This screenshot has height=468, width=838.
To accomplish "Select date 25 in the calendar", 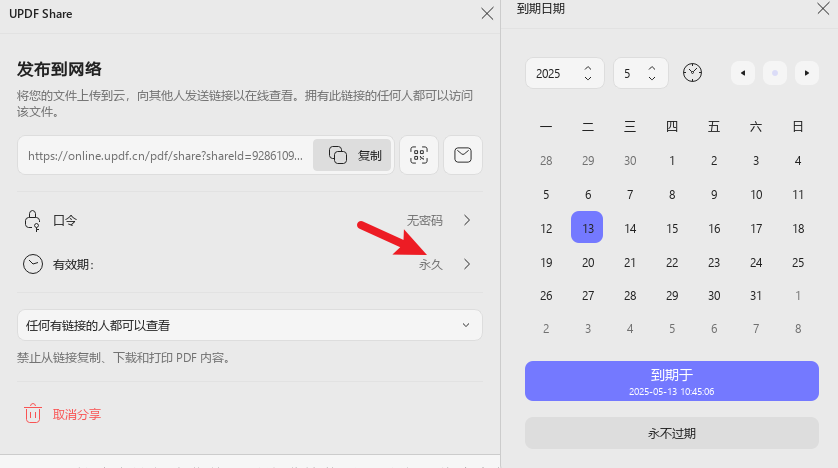I will (x=798, y=262).
